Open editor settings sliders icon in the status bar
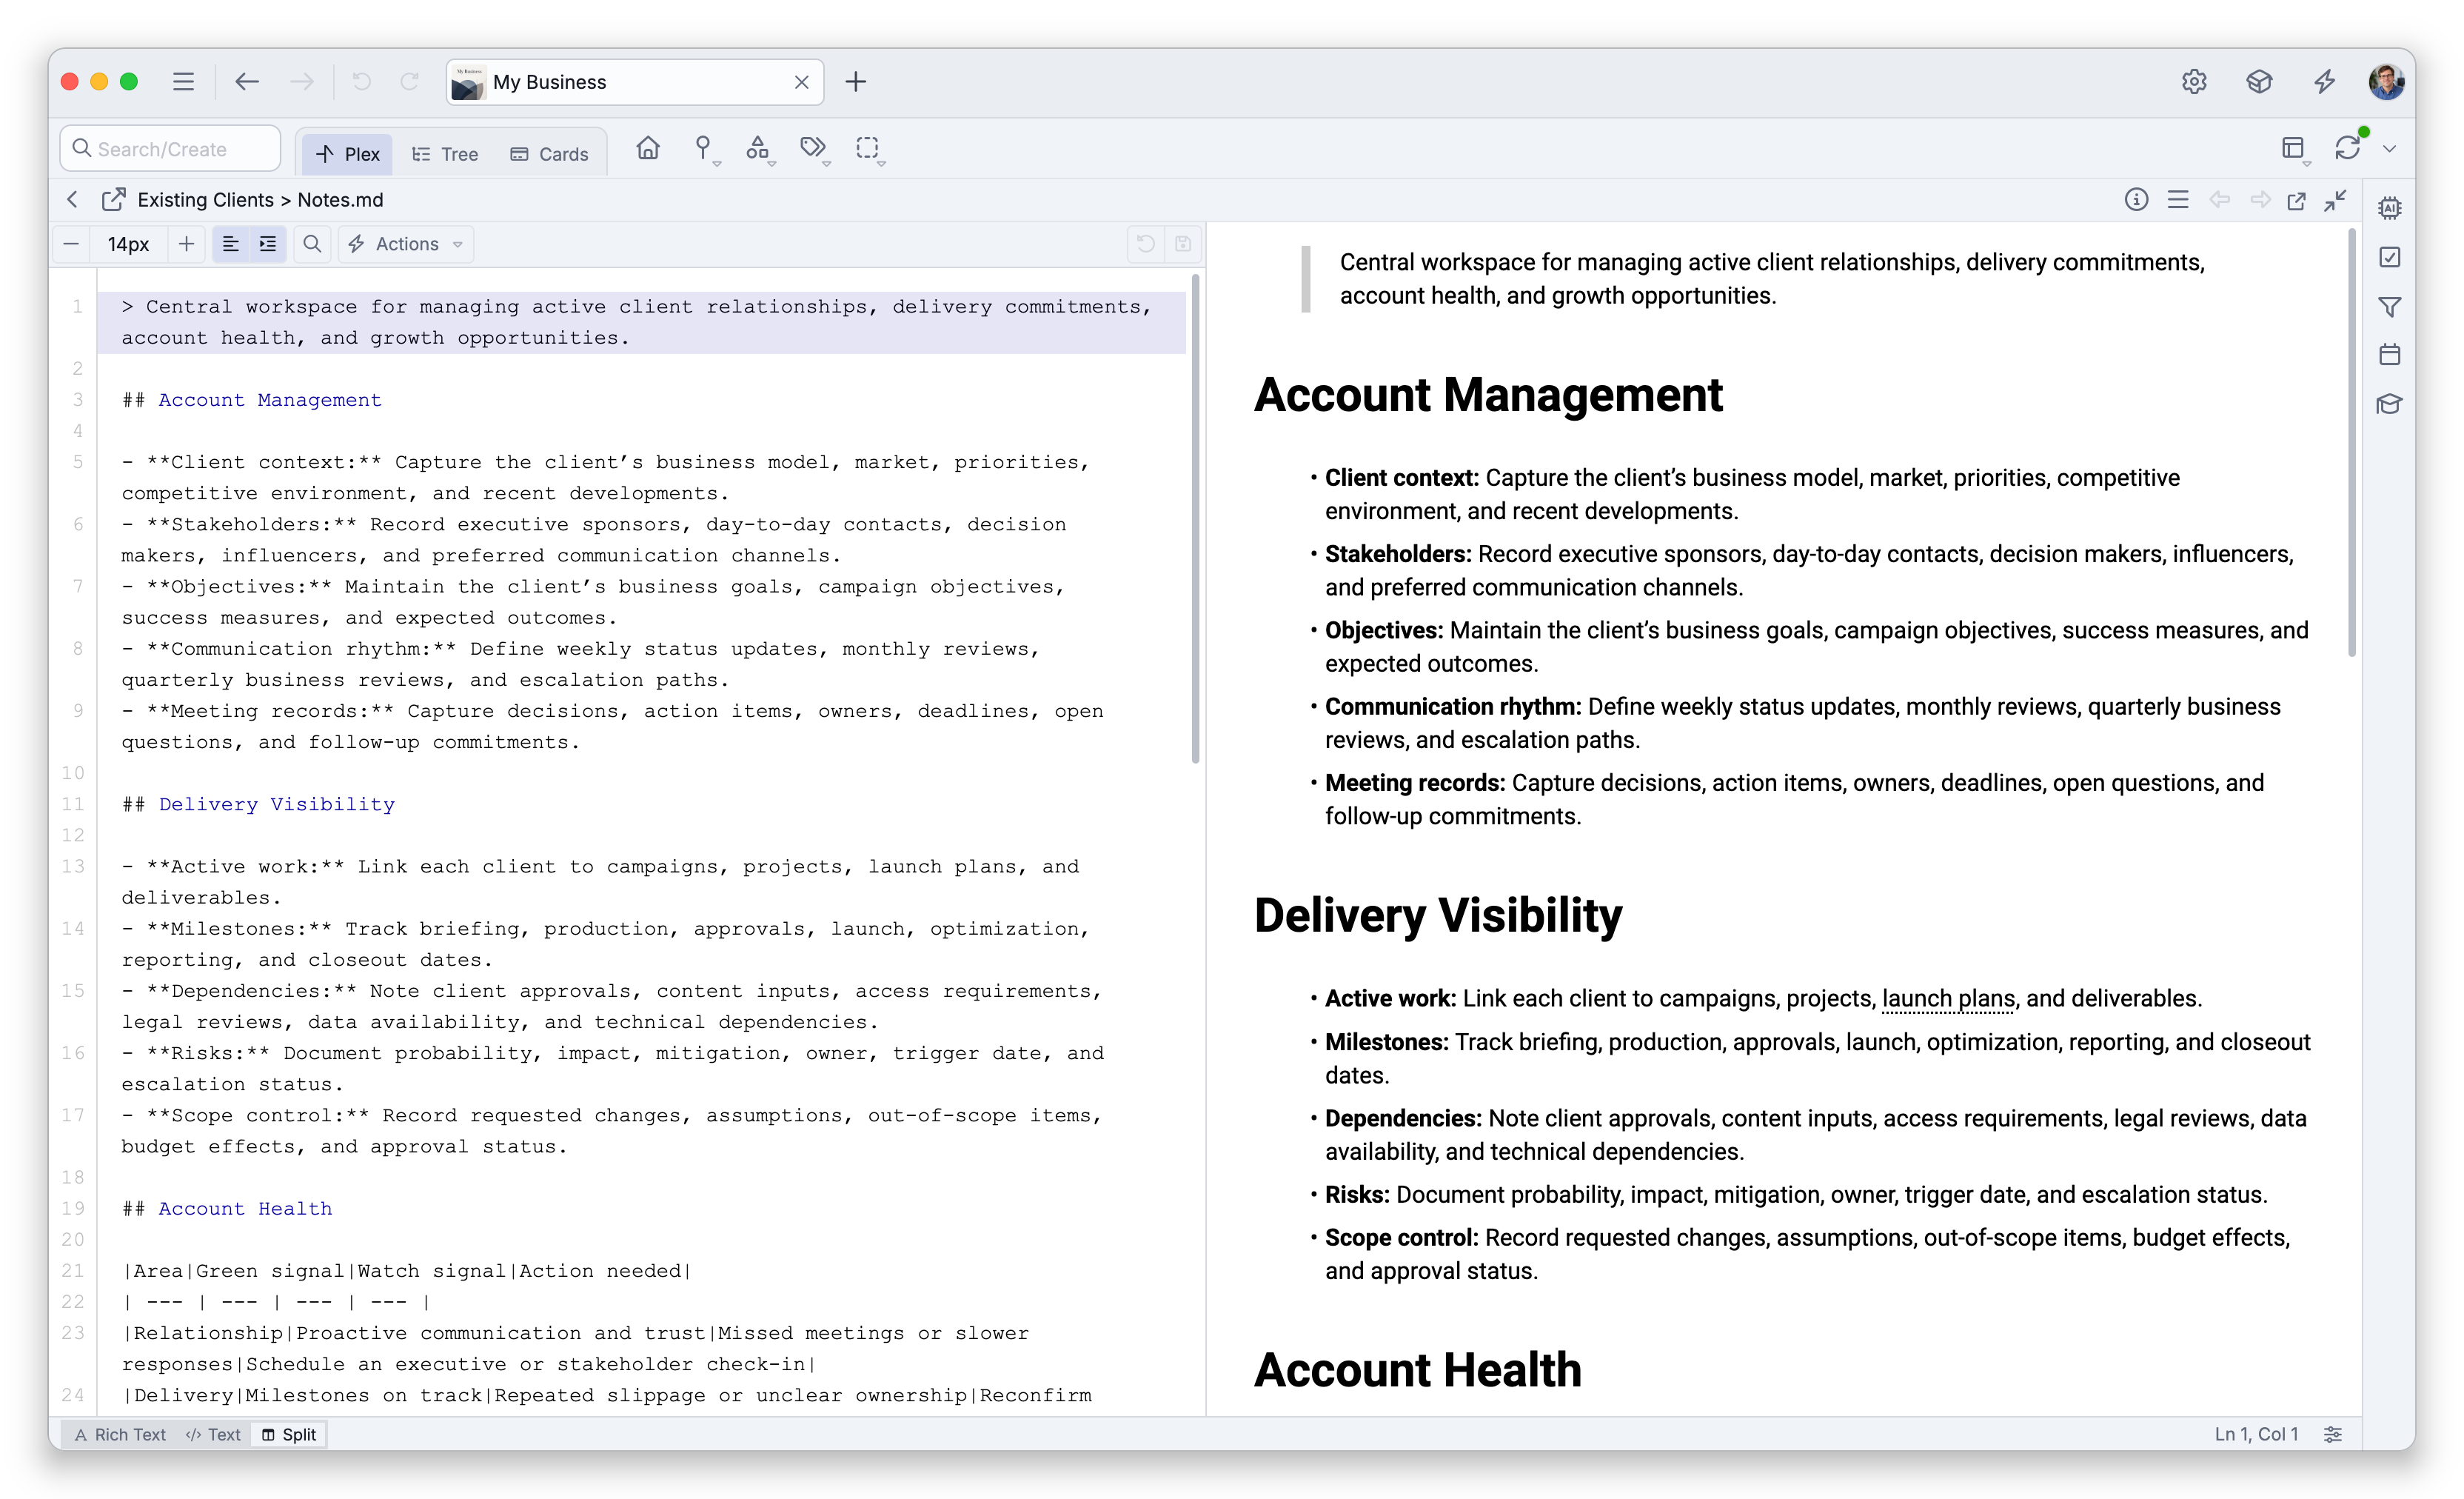2464x1499 pixels. [2333, 1434]
